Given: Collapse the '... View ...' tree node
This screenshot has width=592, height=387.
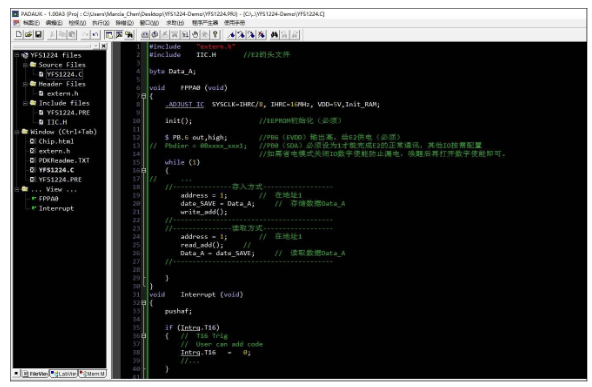Looking at the screenshot, I should [17, 189].
